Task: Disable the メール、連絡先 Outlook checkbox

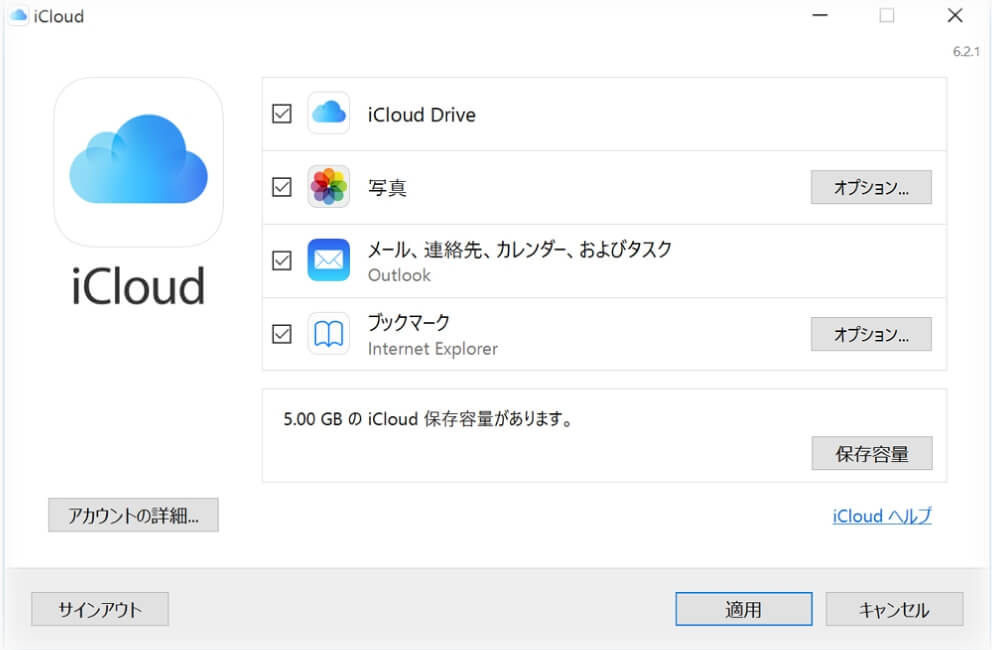Action: click(282, 261)
